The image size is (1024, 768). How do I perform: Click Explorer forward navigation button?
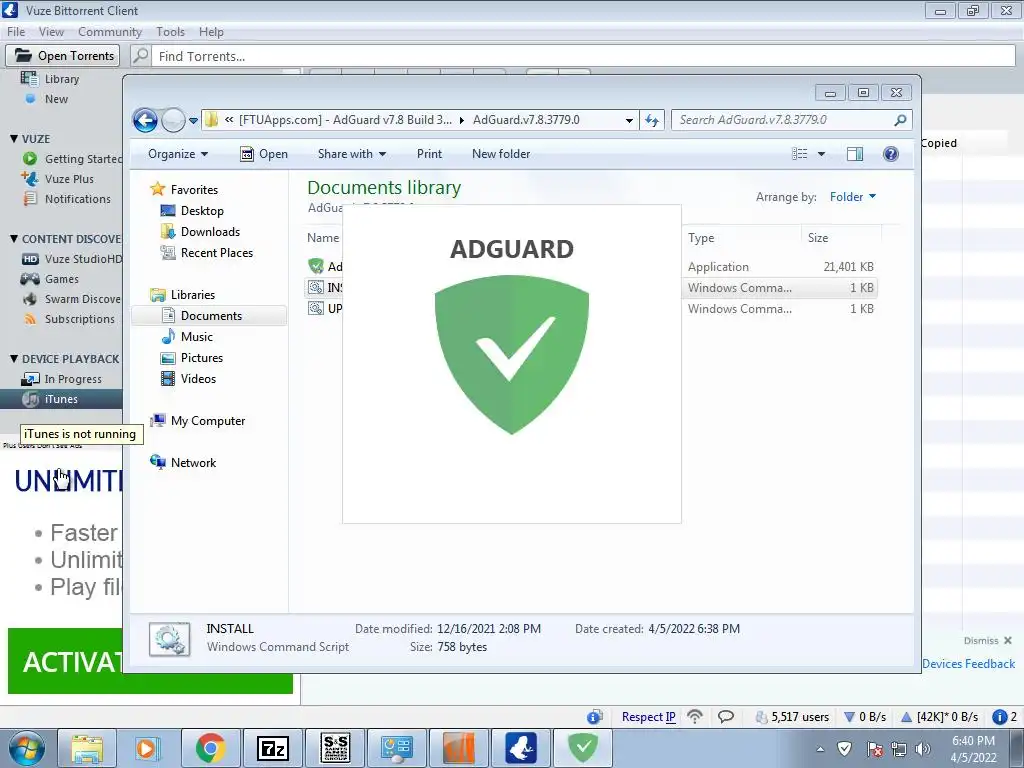point(173,120)
